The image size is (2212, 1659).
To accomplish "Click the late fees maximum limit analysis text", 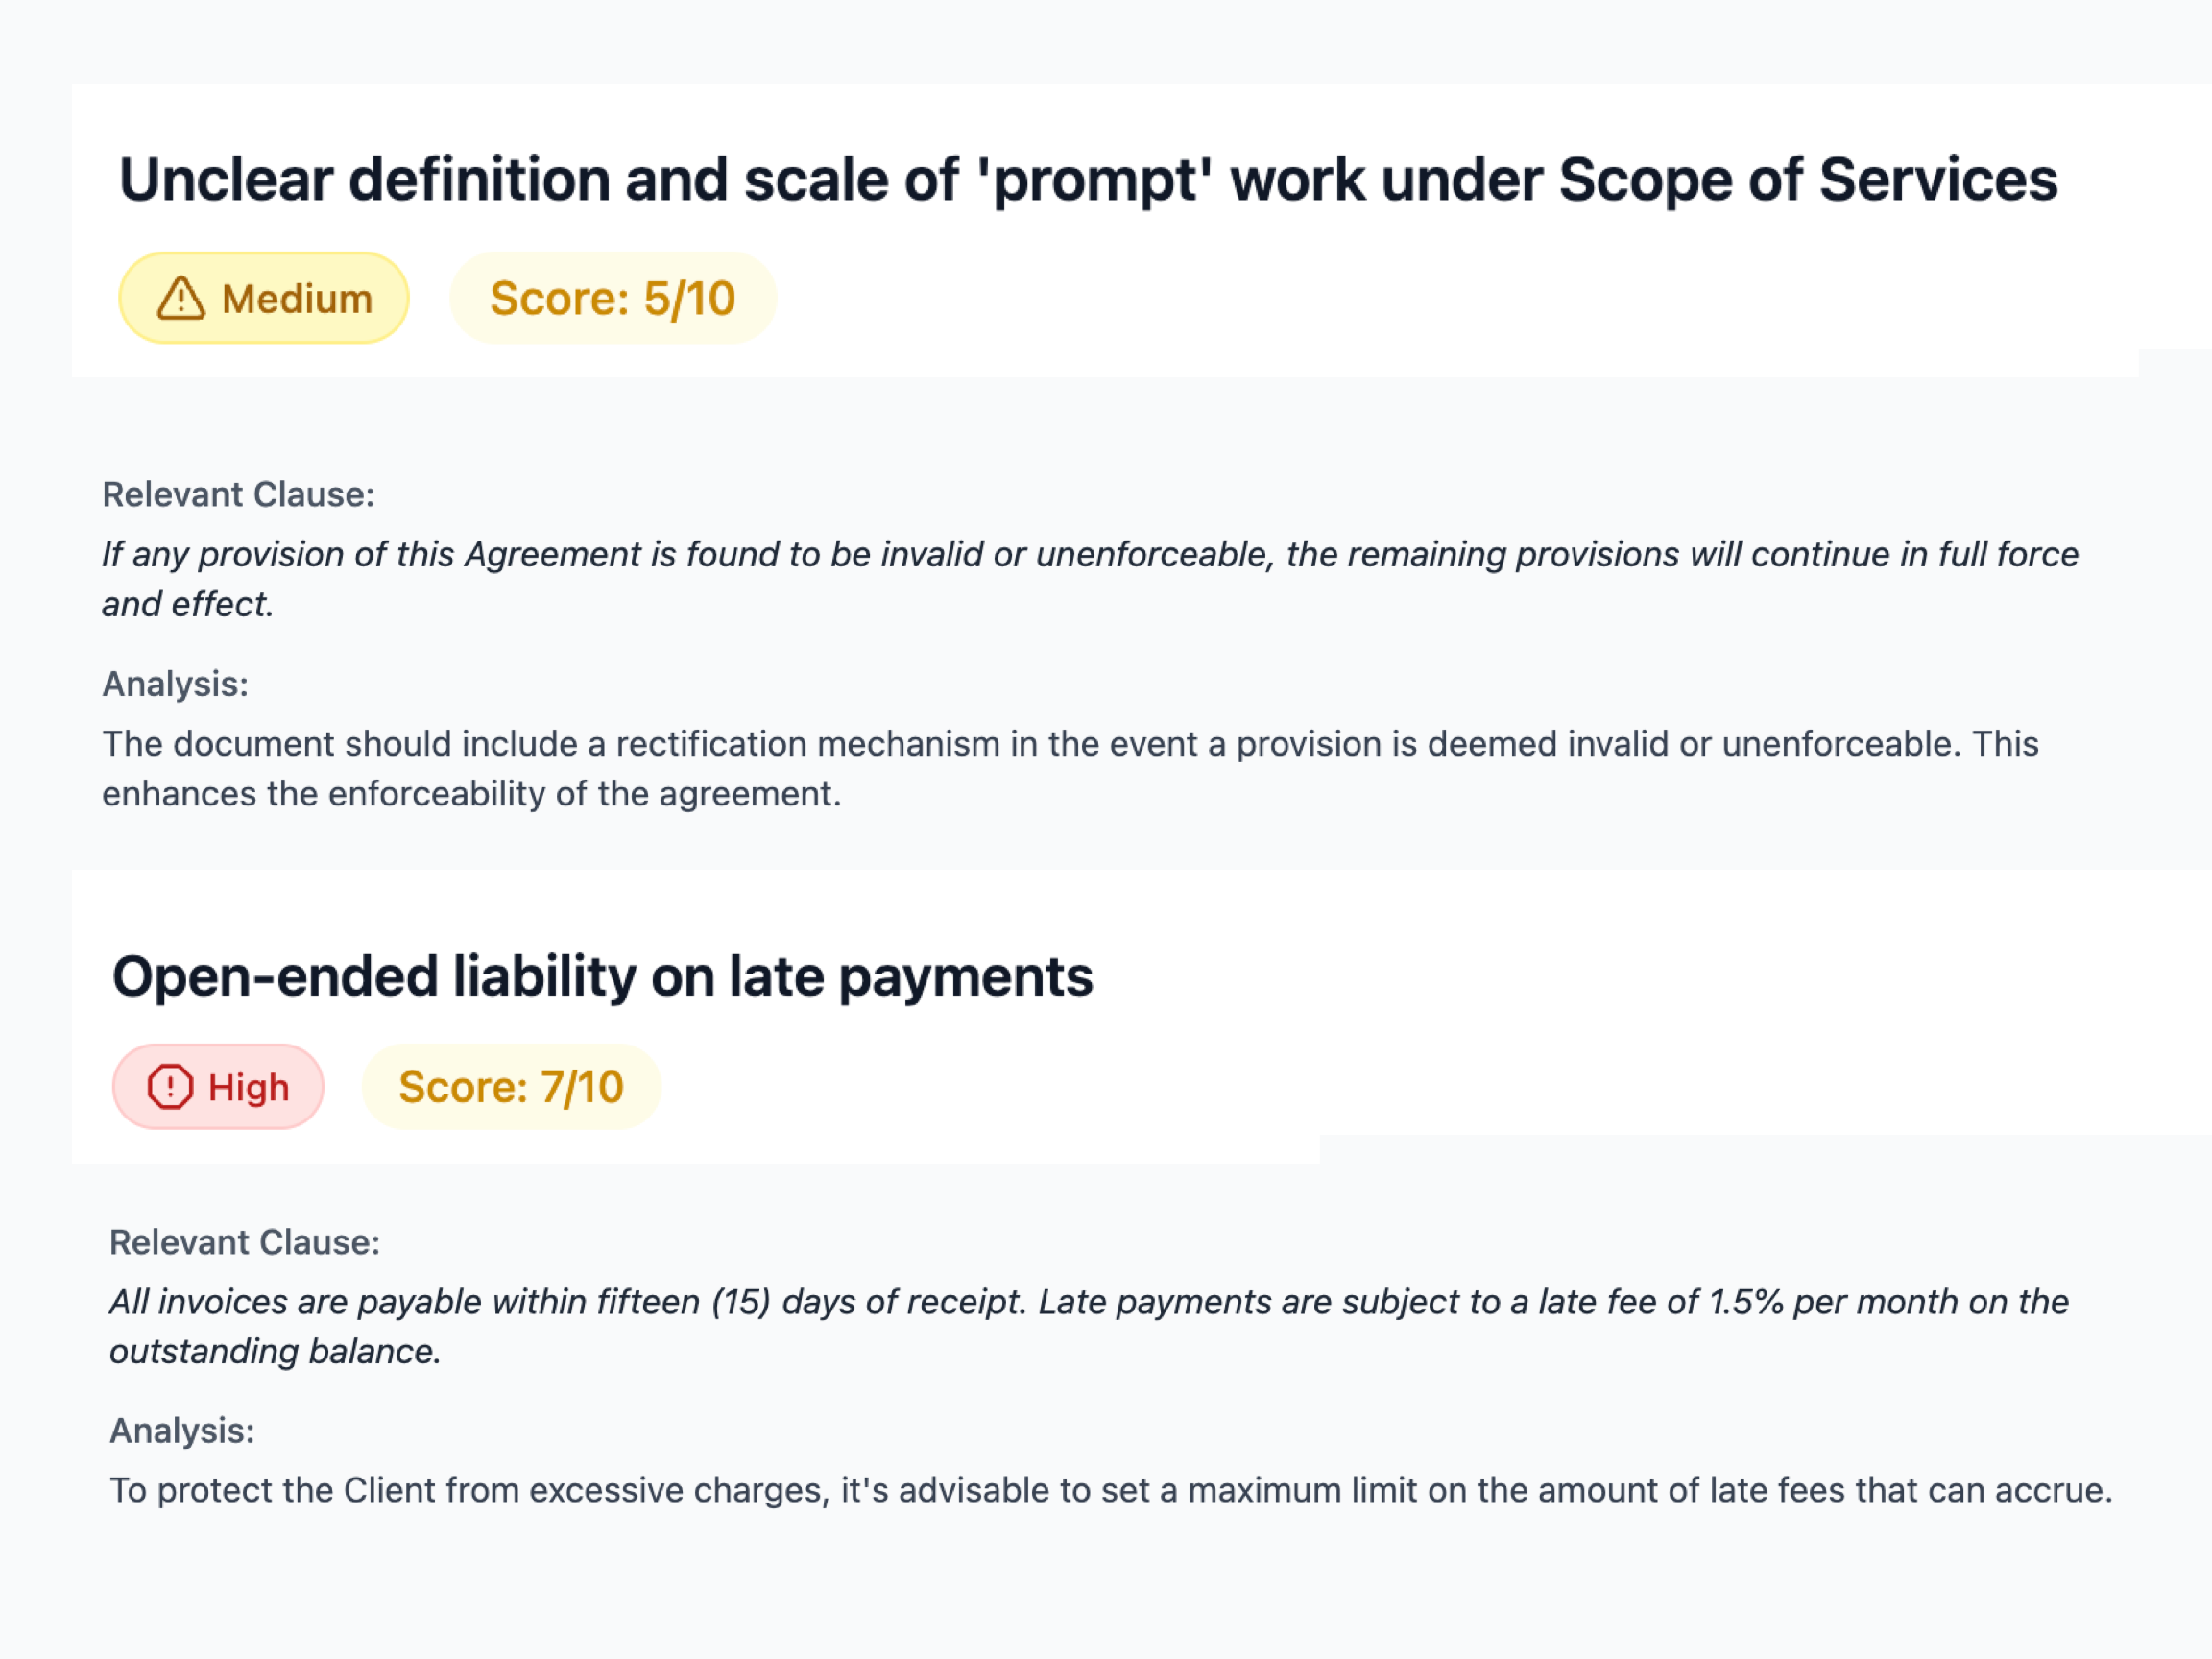I will pos(1110,1490).
